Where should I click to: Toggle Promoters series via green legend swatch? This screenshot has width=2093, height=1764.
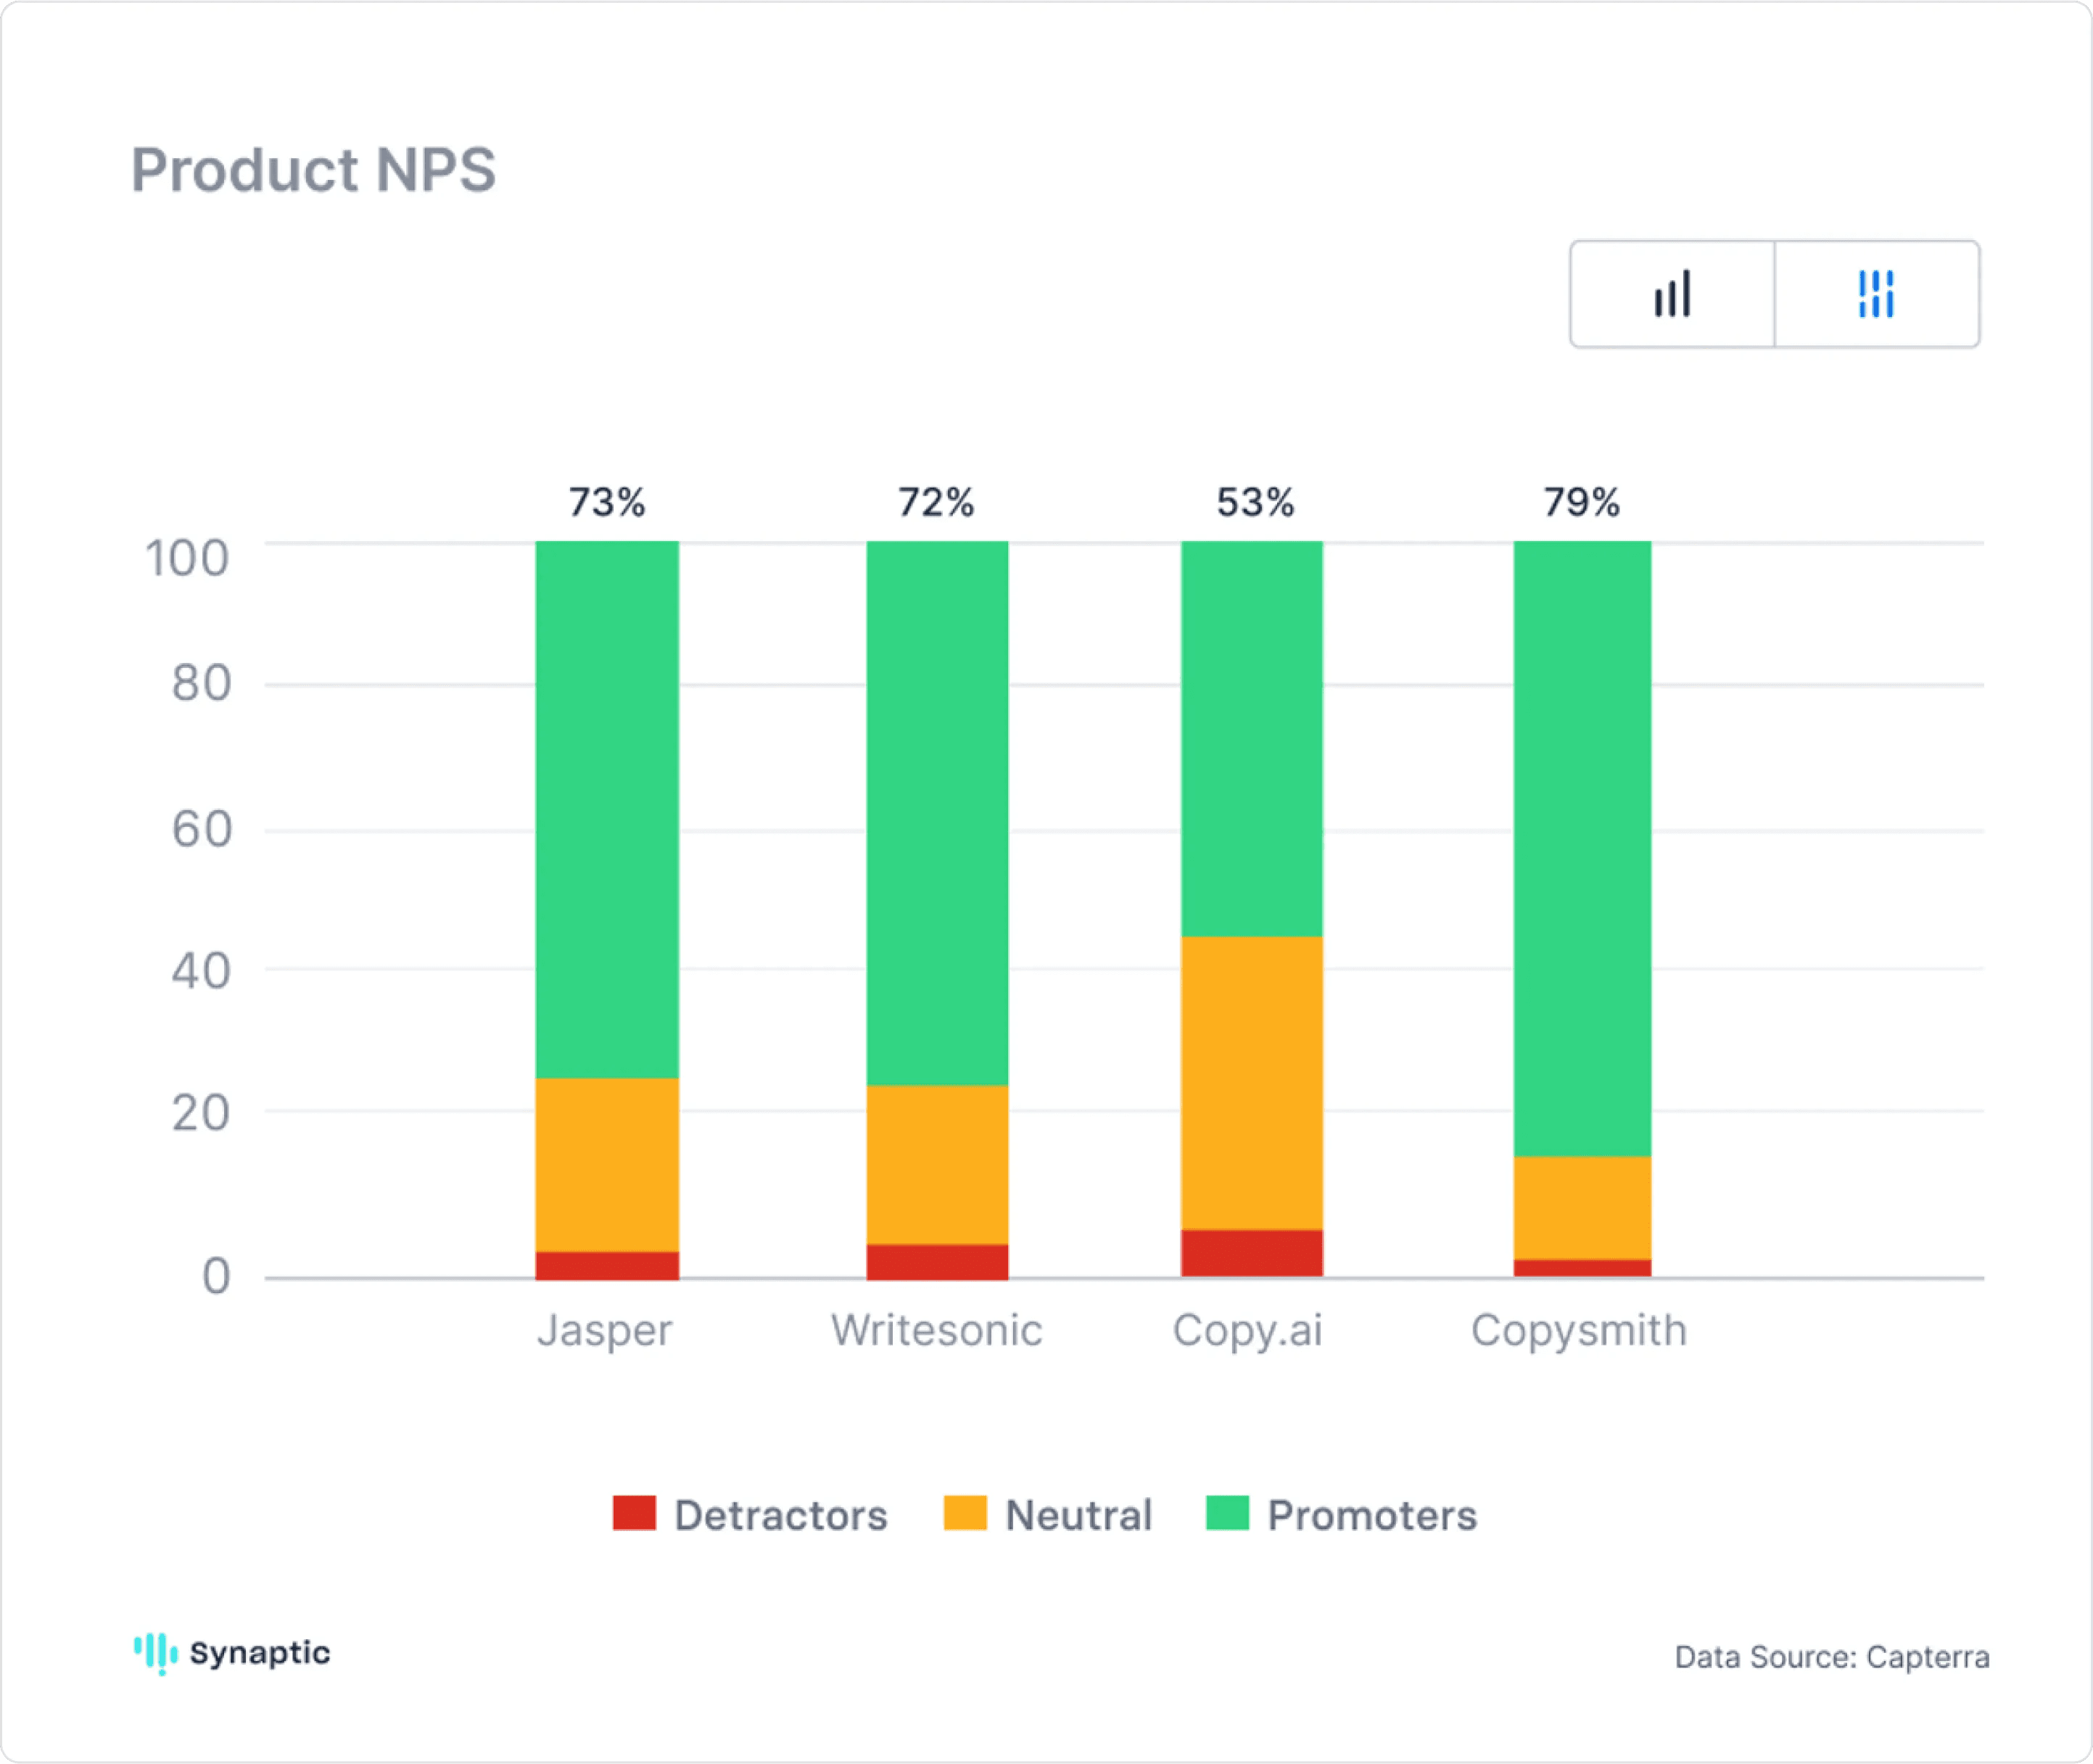coord(1227,1513)
